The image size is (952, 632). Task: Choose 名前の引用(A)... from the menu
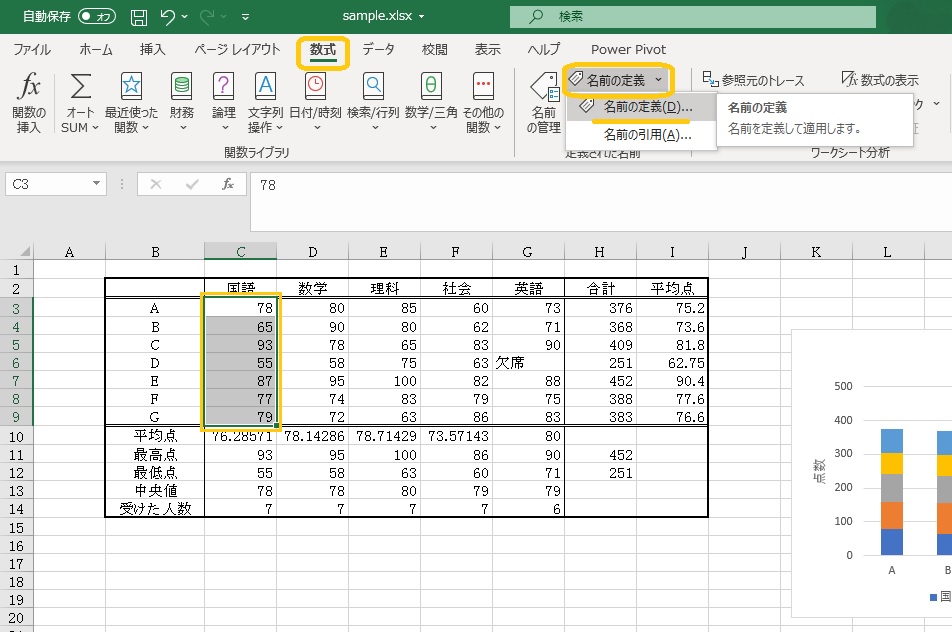click(x=647, y=135)
